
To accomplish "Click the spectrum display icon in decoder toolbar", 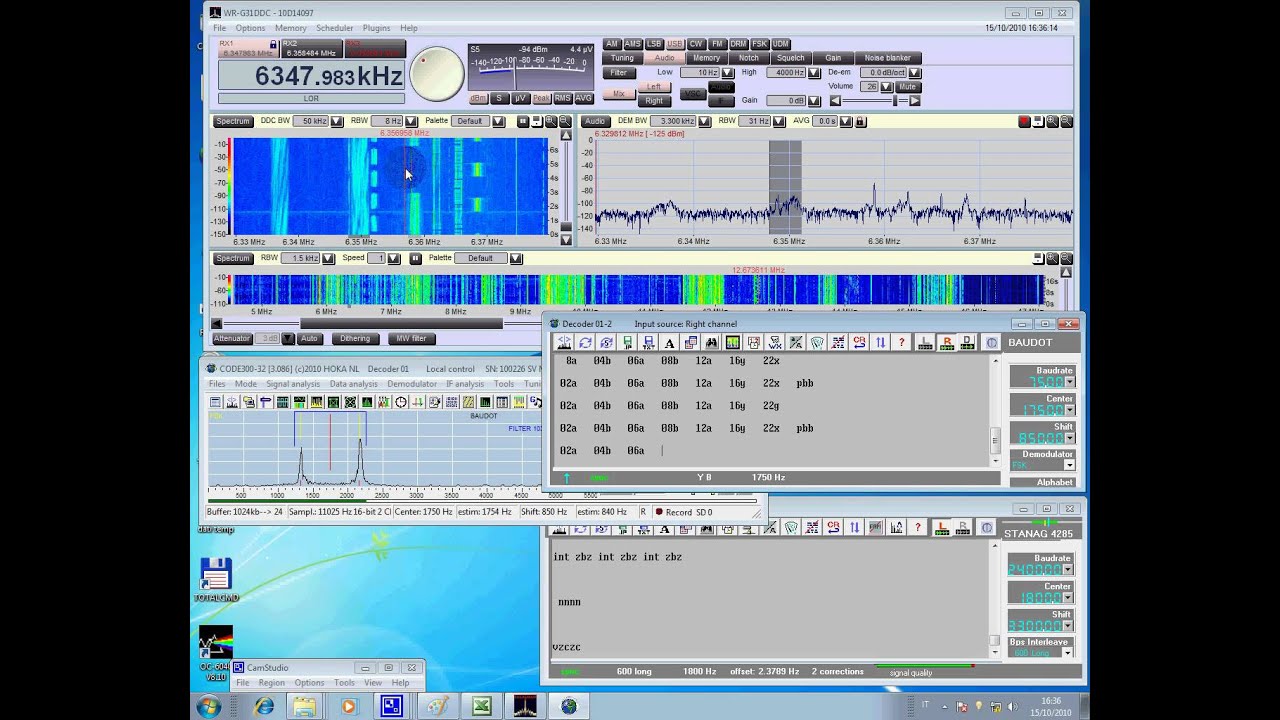I will pyautogui.click(x=732, y=342).
